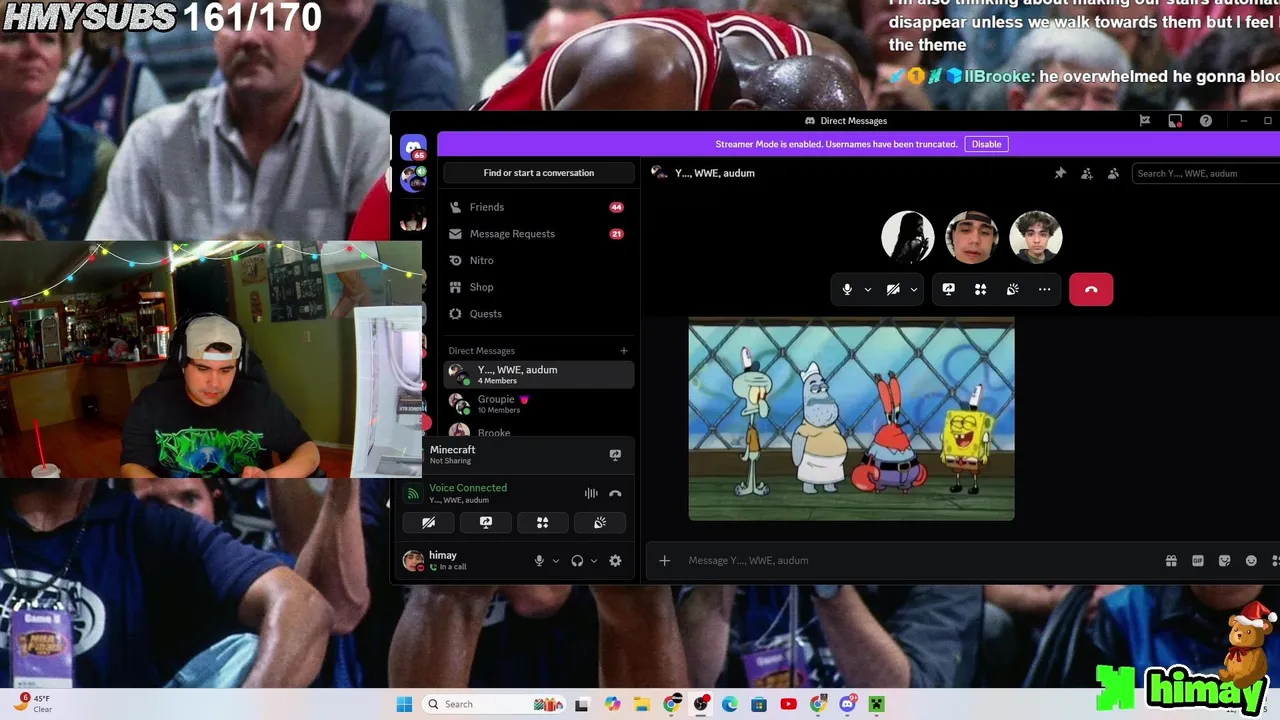Open User Settings gear icon

tap(615, 561)
